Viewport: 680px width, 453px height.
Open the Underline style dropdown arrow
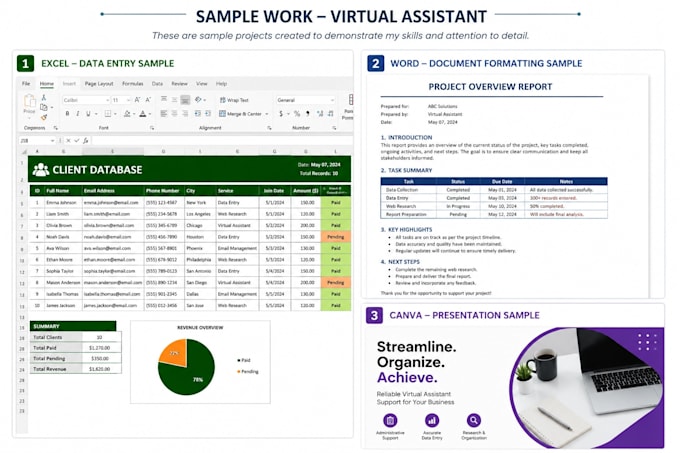pyautogui.click(x=96, y=114)
